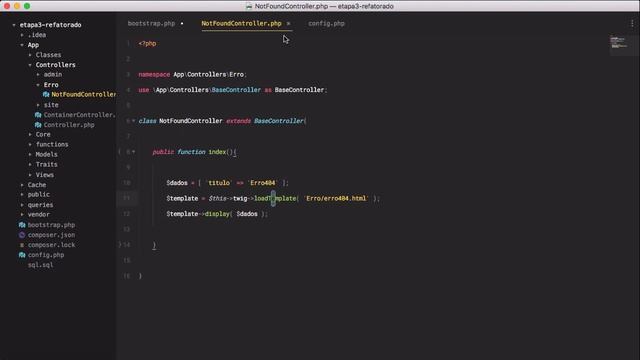The image size is (640, 360).
Task: Expand the public folder
Action: 22,195
